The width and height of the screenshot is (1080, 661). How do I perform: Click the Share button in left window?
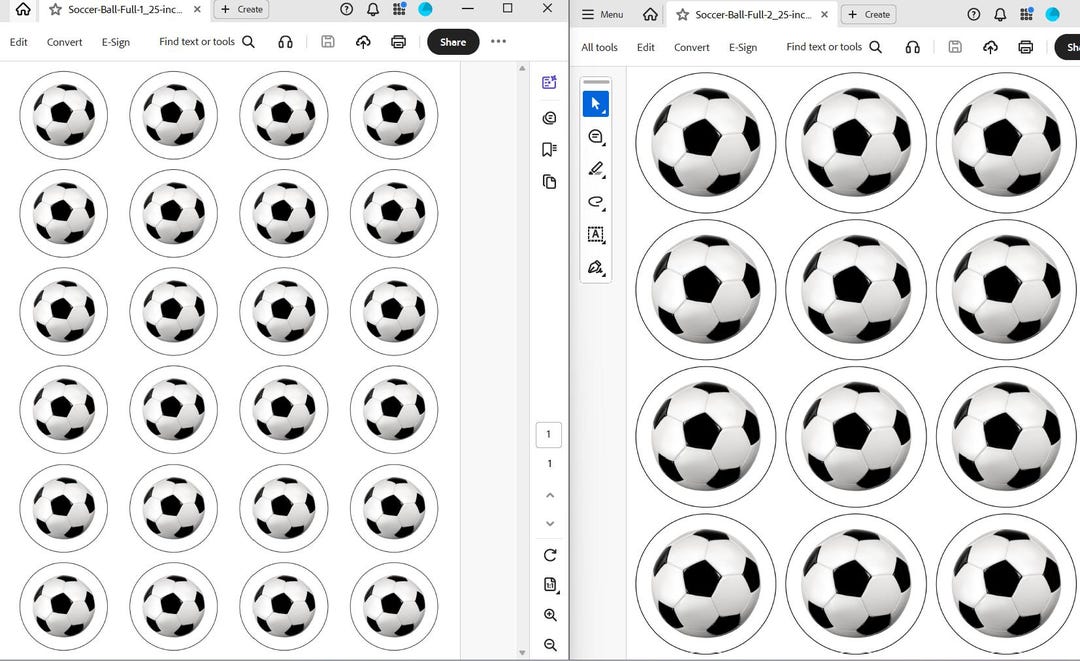tap(453, 42)
